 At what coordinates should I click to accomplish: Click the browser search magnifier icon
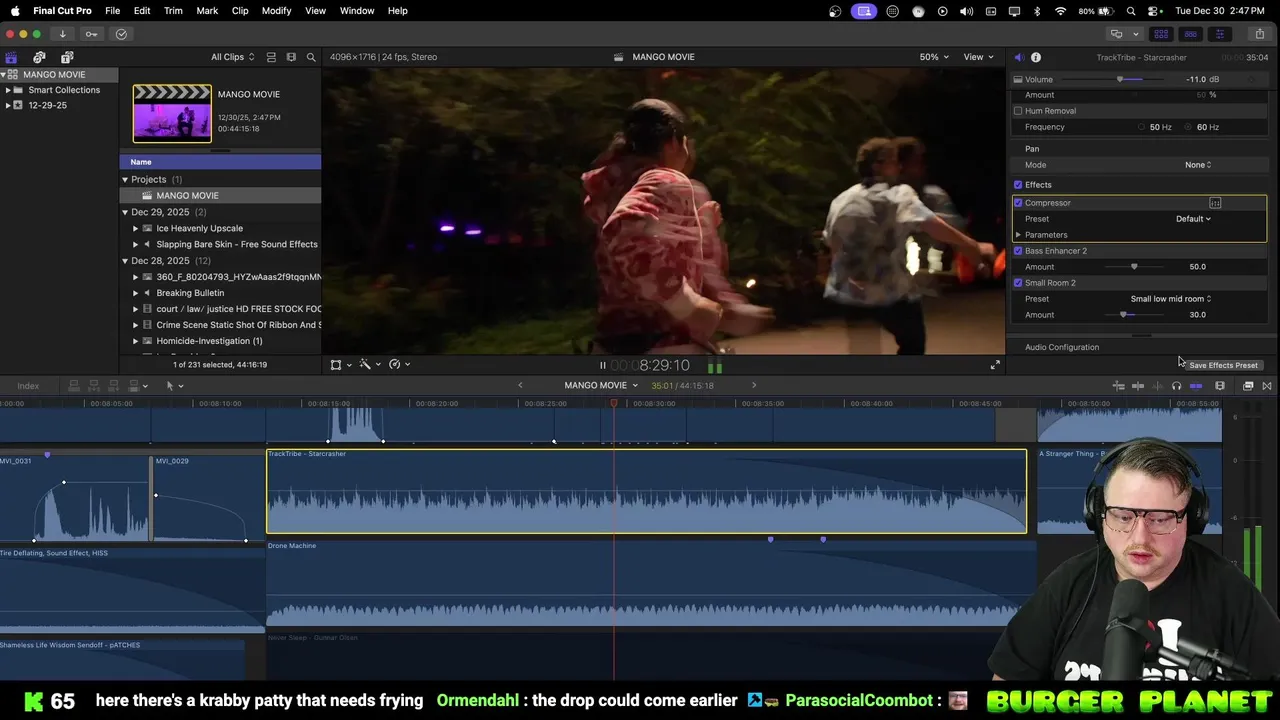(x=311, y=57)
